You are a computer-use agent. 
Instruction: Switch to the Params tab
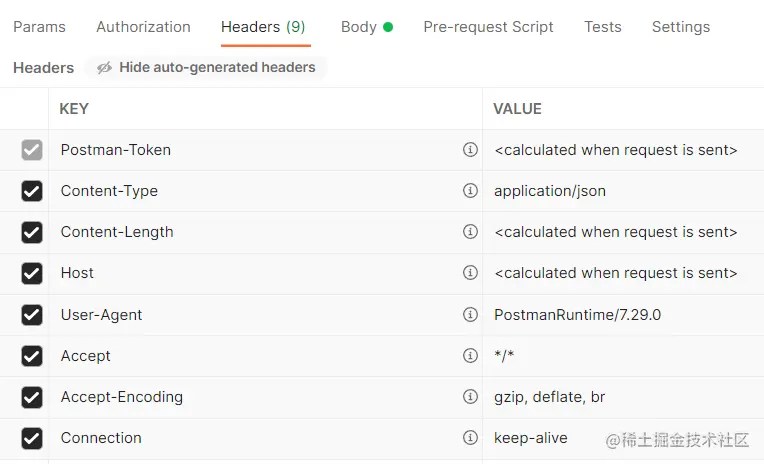click(x=39, y=27)
